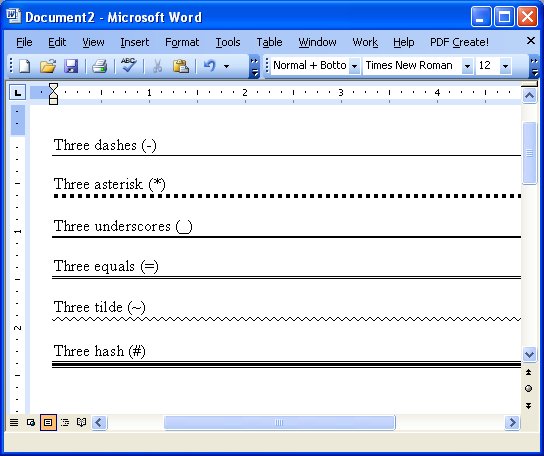Expand the style dropdown Normal + Botto
The image size is (544, 456).
pyautogui.click(x=354, y=66)
